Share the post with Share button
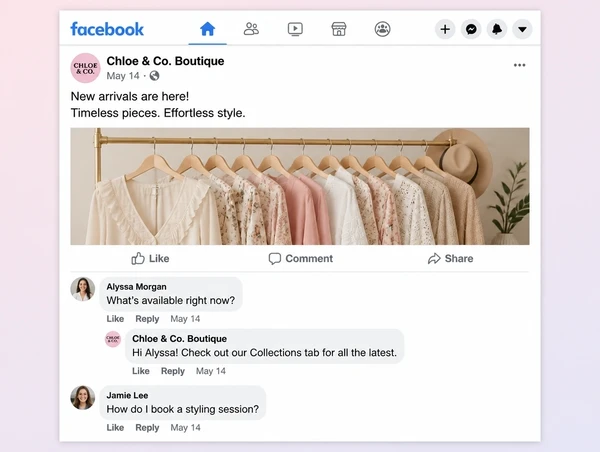This screenshot has width=600, height=452. click(450, 259)
